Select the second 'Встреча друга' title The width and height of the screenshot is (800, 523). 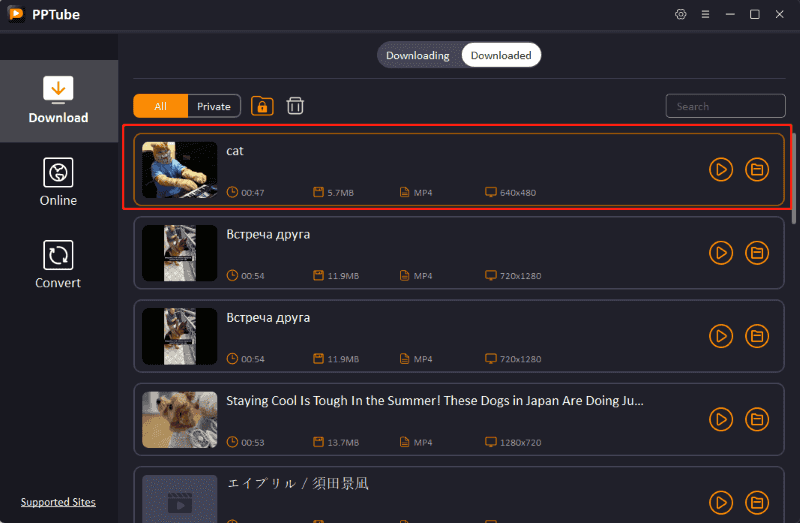coord(268,318)
